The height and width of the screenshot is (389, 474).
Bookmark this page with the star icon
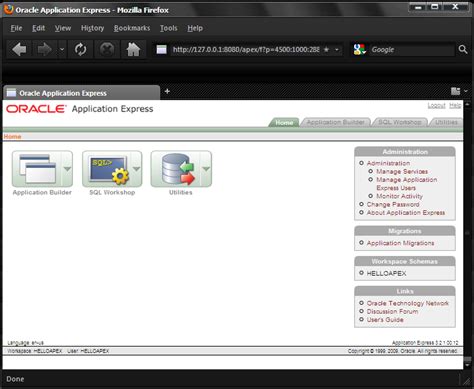click(326, 49)
